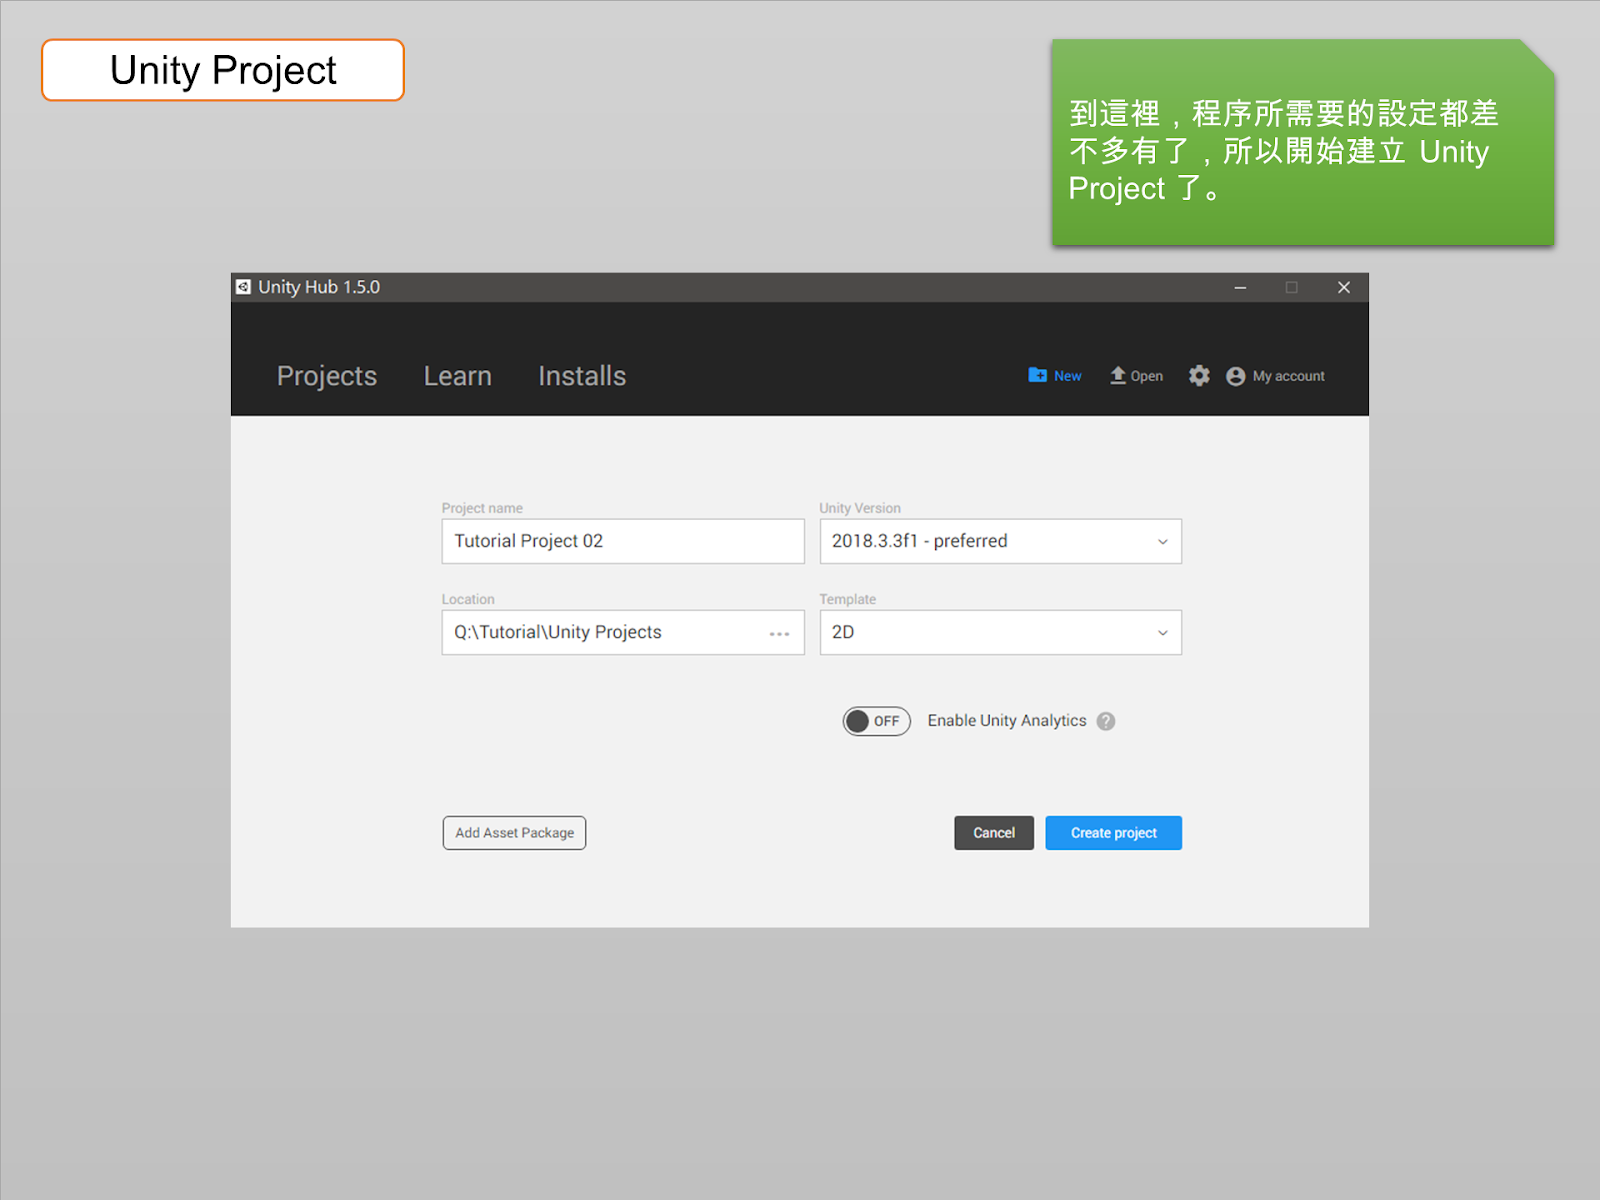Click the help icon beside Unity Analytics
1600x1200 pixels.
coord(1105,721)
